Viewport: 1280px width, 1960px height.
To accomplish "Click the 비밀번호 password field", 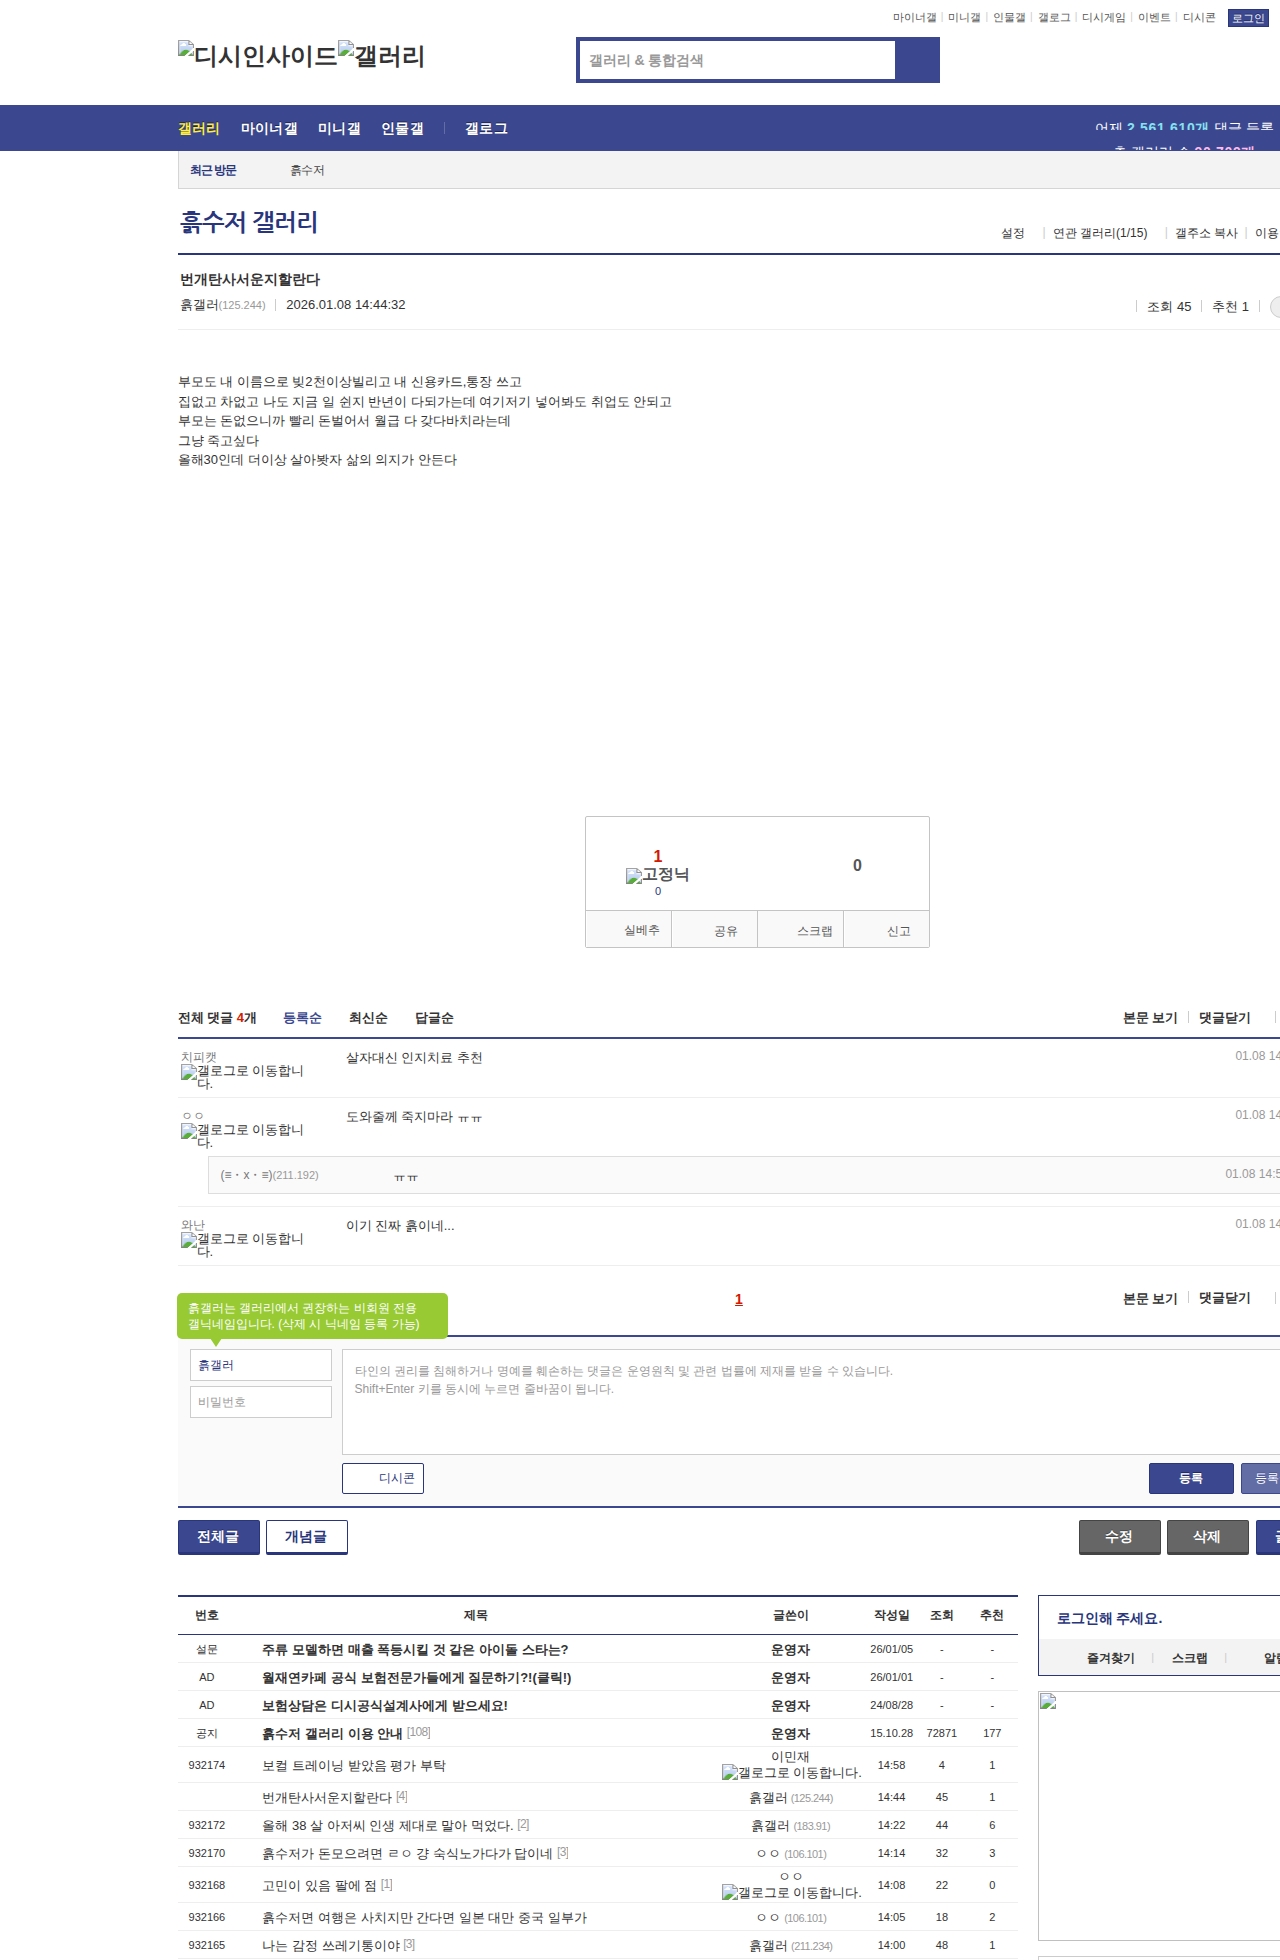I will [x=261, y=1402].
